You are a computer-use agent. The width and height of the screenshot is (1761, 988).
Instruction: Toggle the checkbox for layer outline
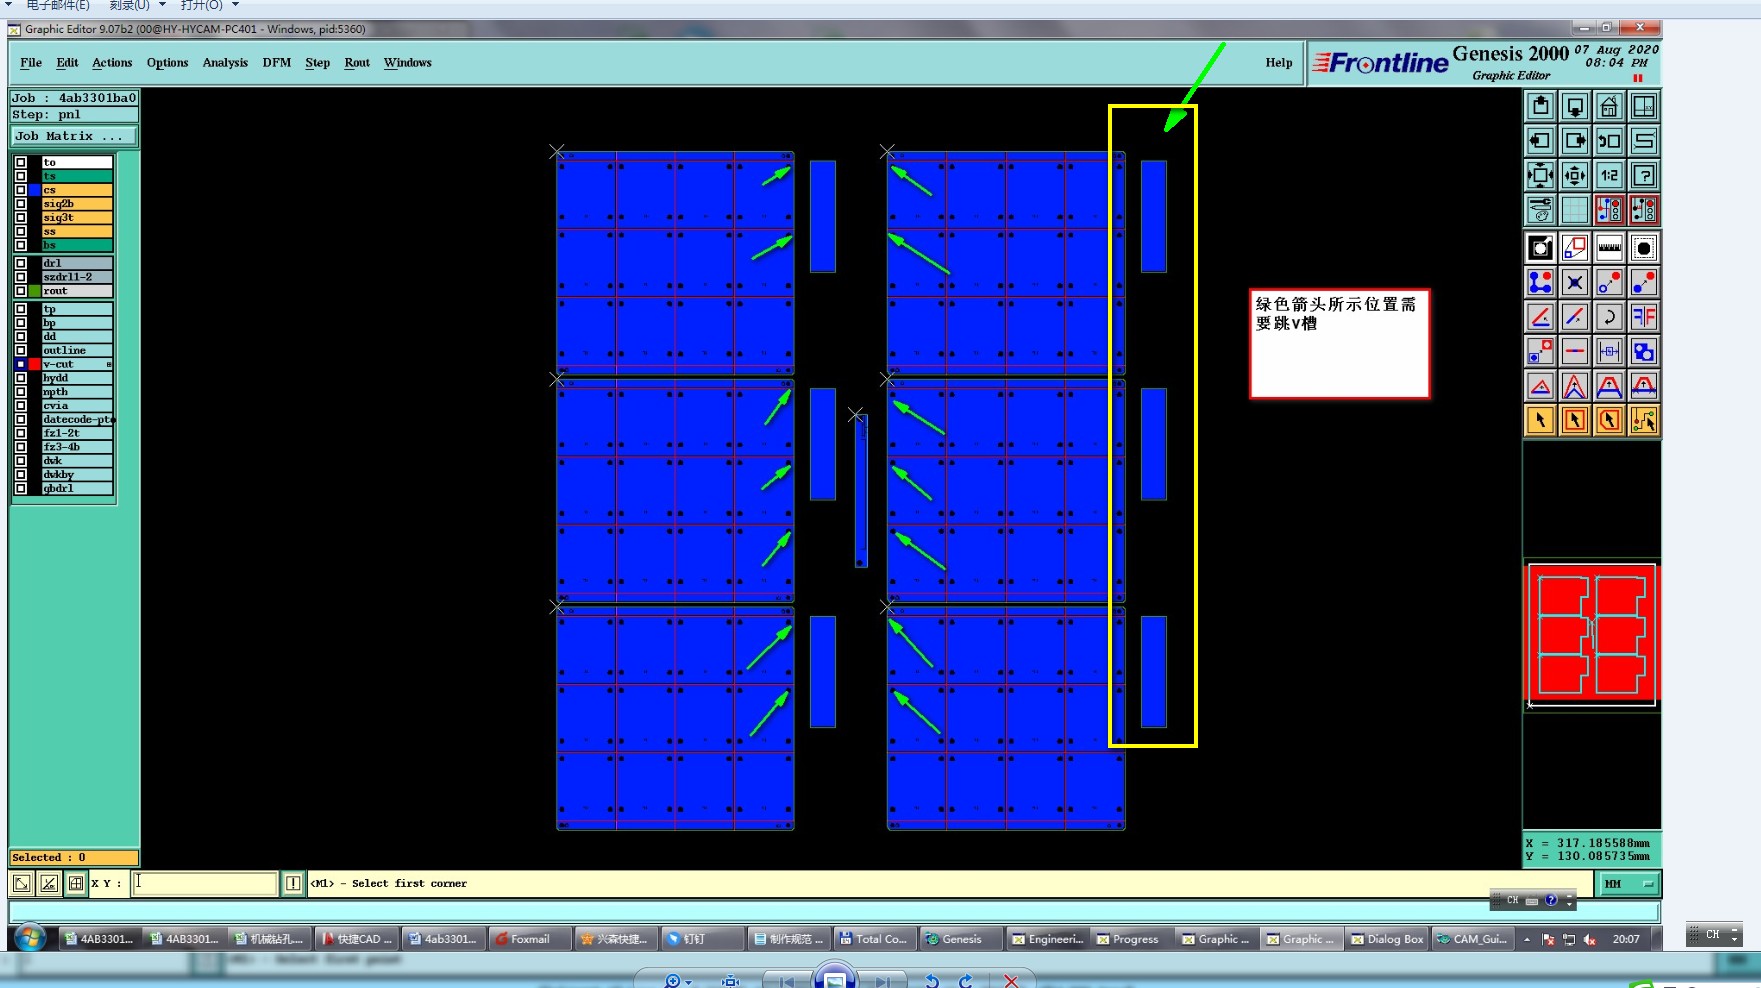tap(20, 350)
